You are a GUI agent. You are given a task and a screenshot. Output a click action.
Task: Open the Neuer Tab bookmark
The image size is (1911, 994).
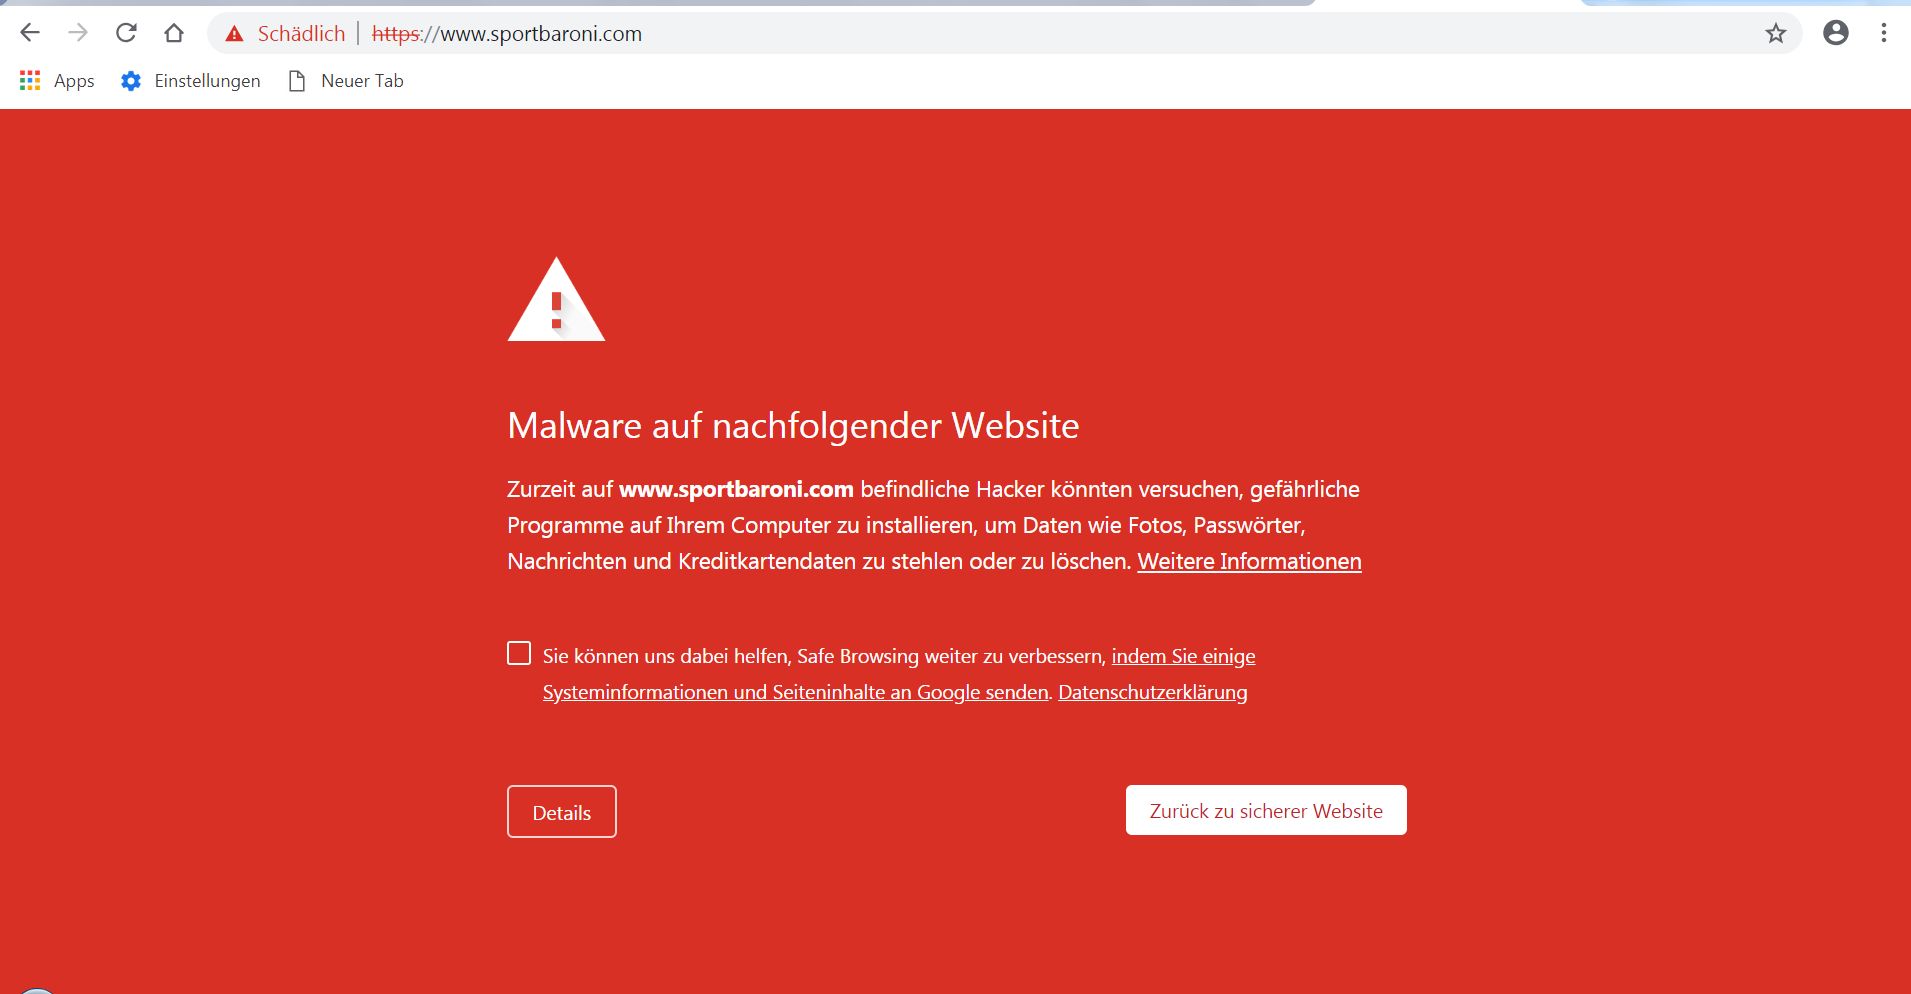(x=346, y=81)
